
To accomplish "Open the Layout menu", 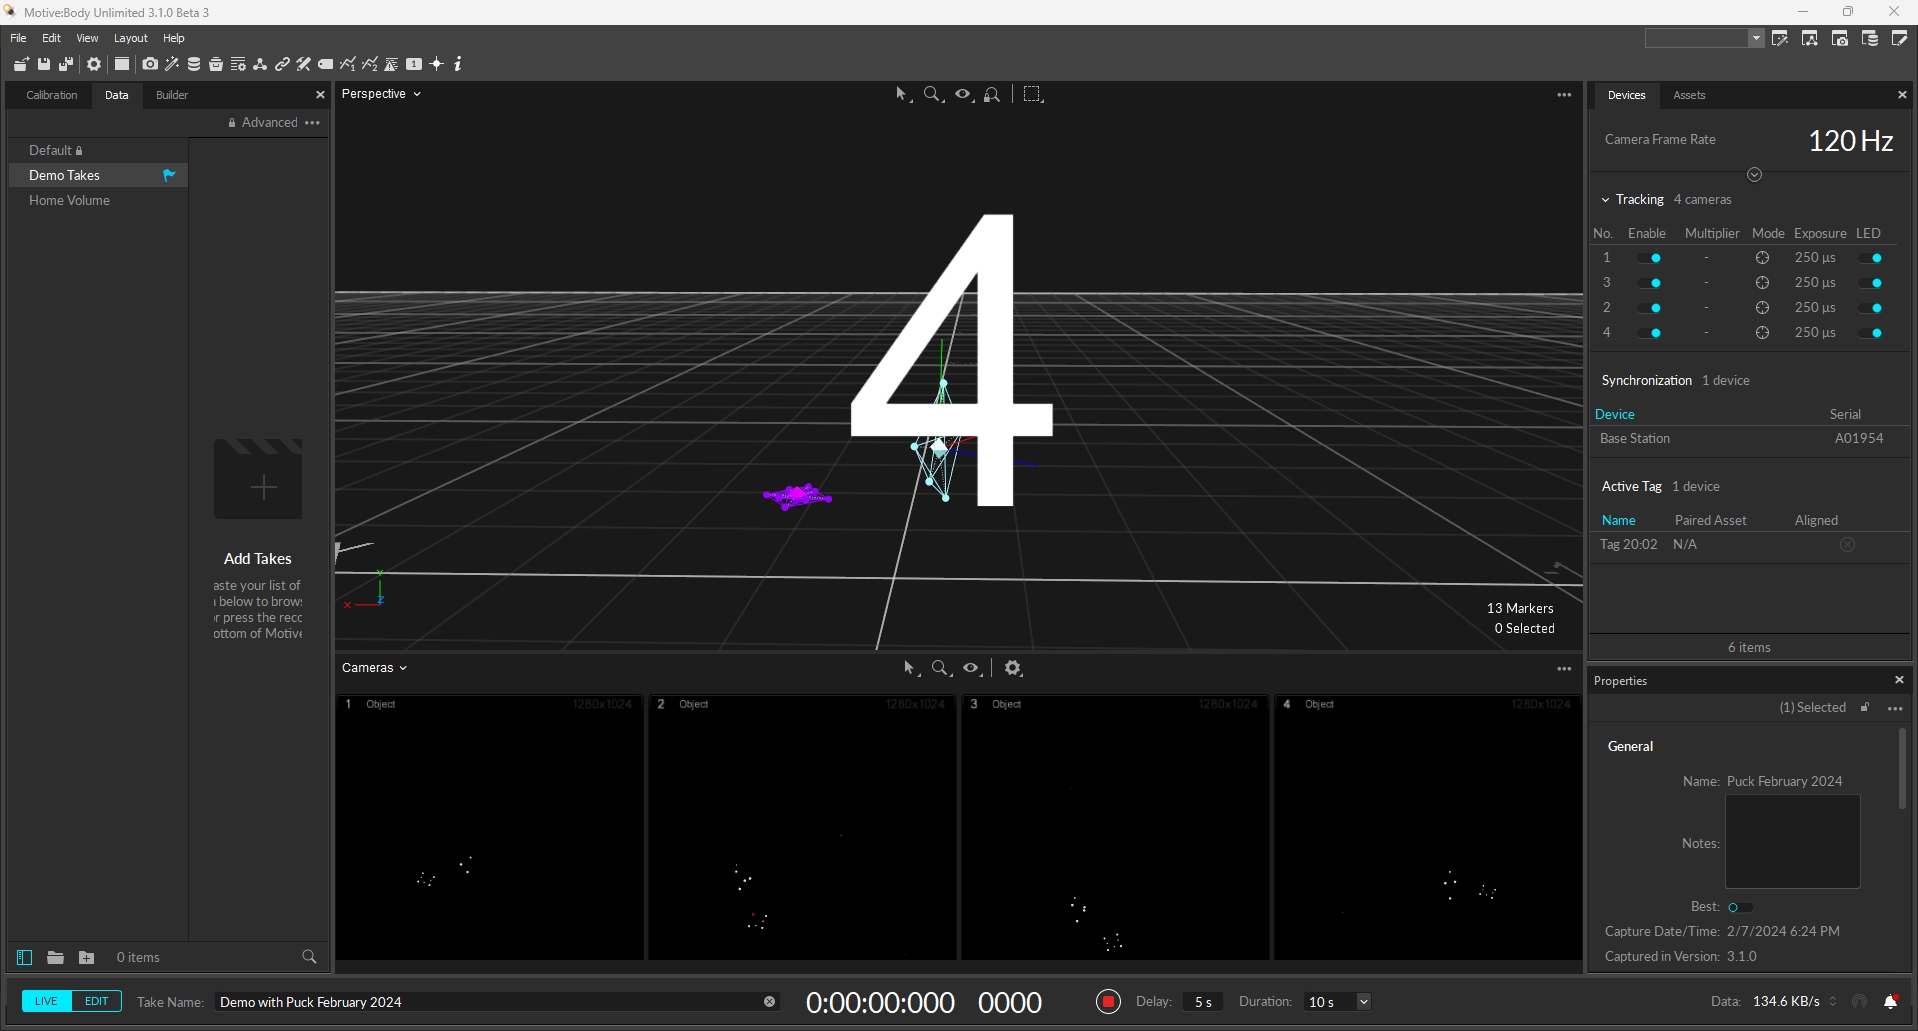I will pyautogui.click(x=130, y=38).
